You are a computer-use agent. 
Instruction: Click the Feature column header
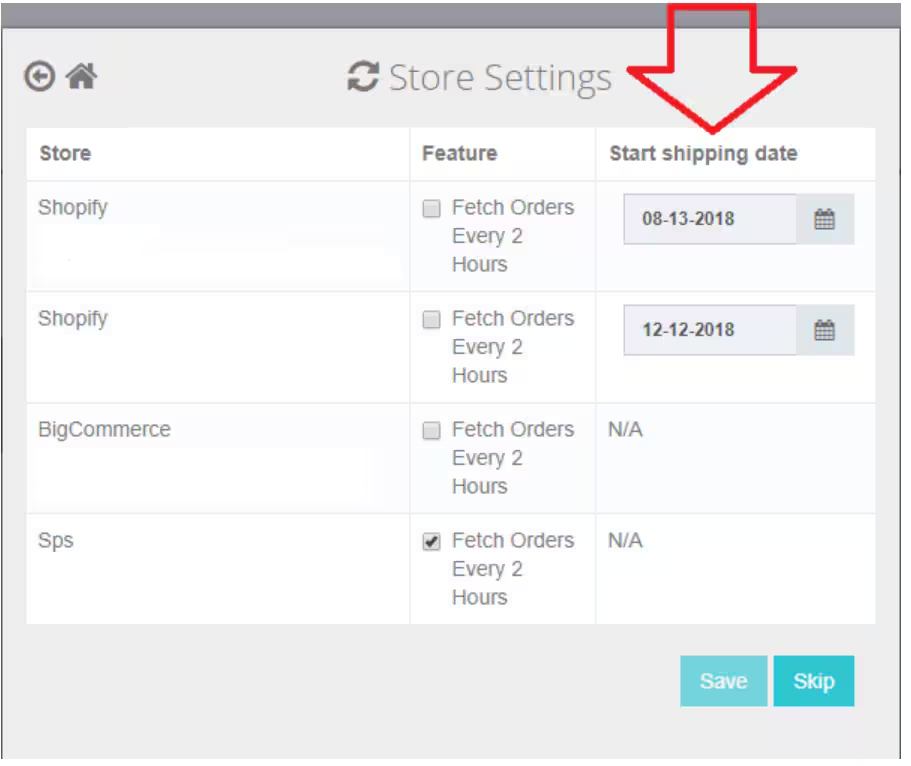pyautogui.click(x=456, y=153)
